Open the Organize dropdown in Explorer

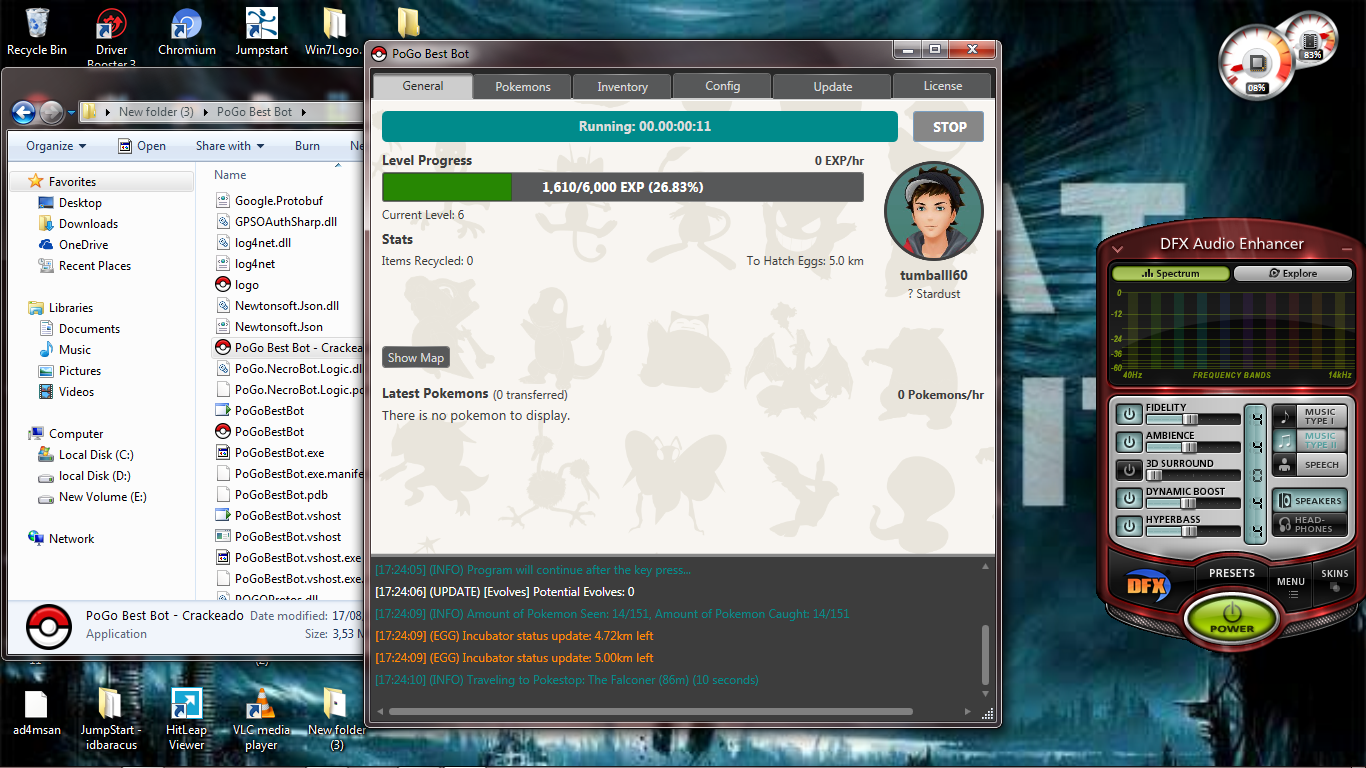tap(56, 146)
